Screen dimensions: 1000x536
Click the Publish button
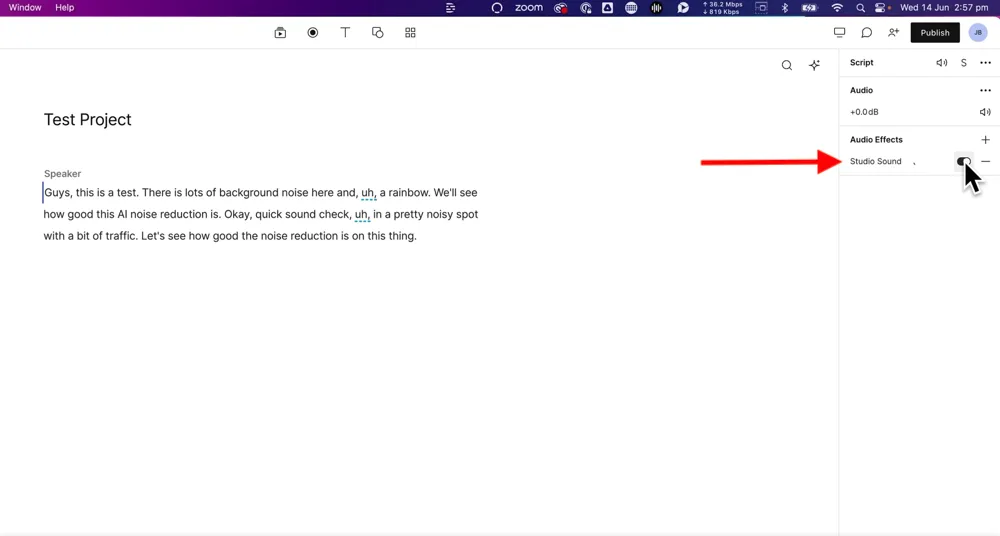(x=935, y=33)
